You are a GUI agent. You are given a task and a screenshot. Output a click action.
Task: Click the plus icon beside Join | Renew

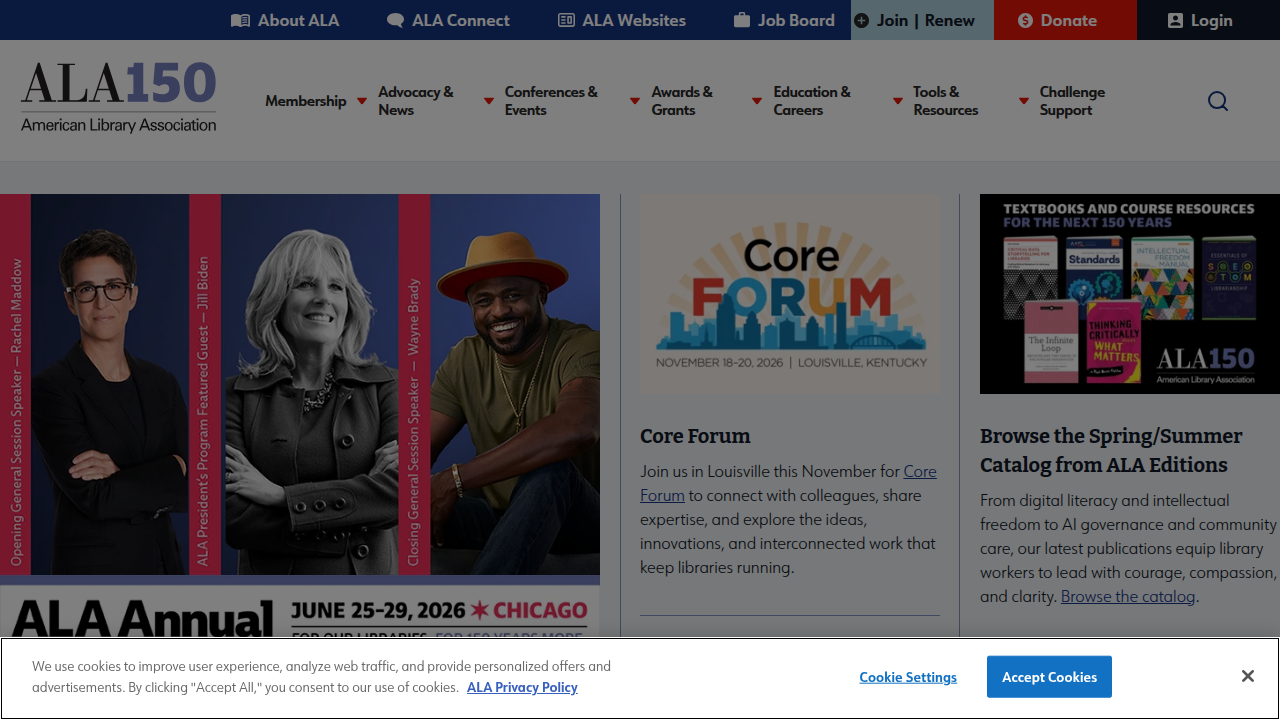(861, 20)
